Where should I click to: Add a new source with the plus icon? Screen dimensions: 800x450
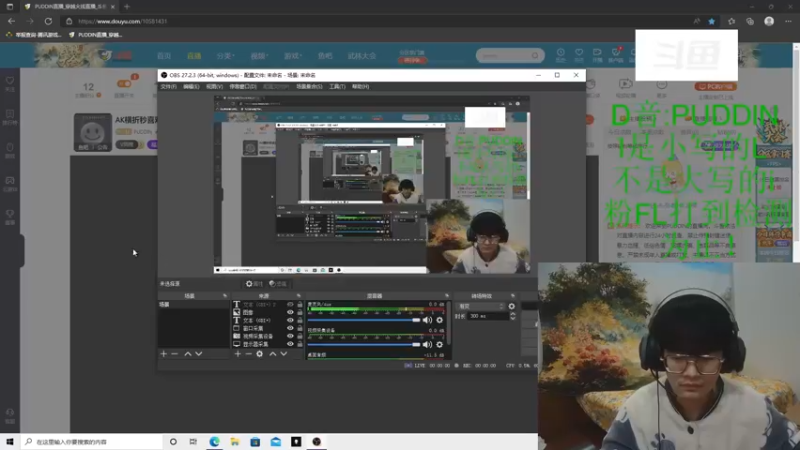[238, 354]
